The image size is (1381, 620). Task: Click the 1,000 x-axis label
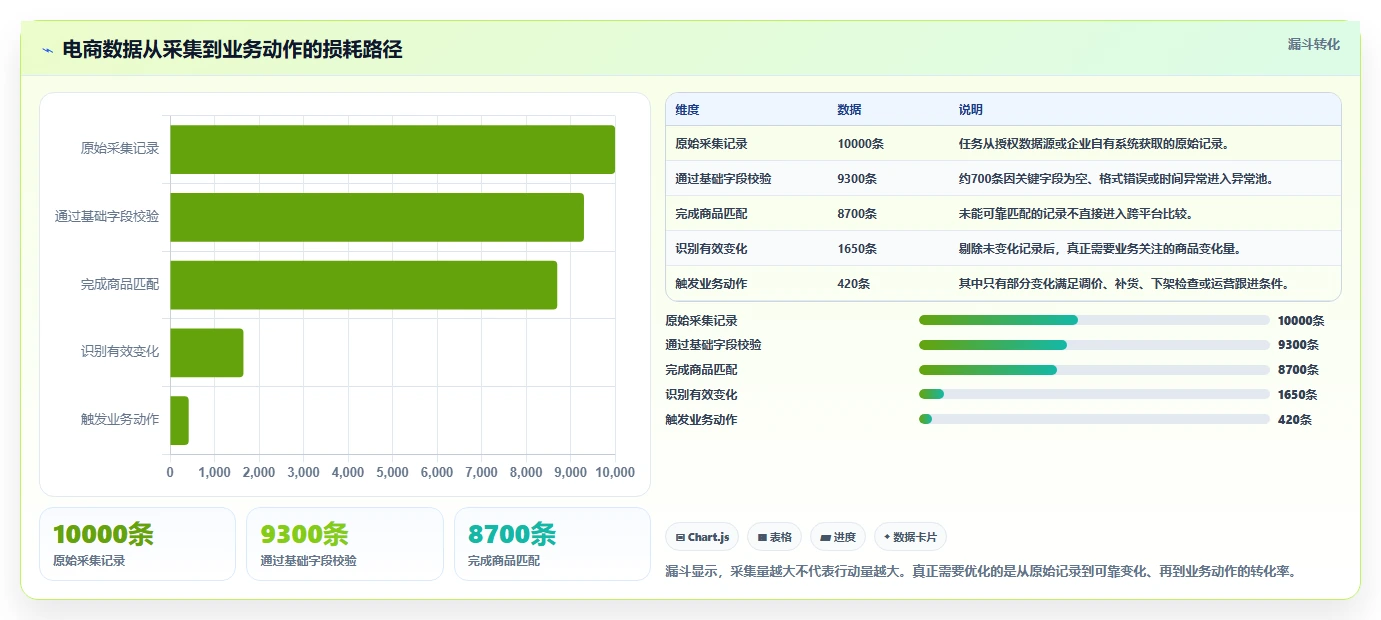point(214,472)
